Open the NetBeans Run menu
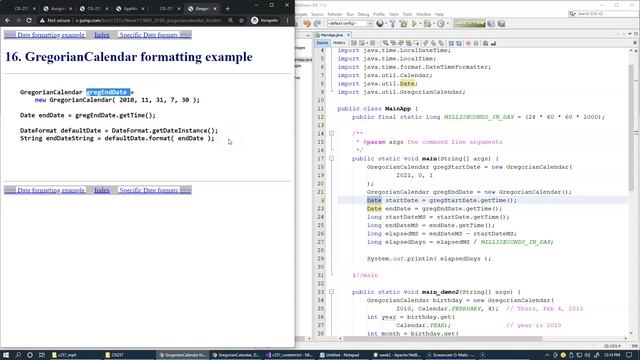 click(350, 14)
